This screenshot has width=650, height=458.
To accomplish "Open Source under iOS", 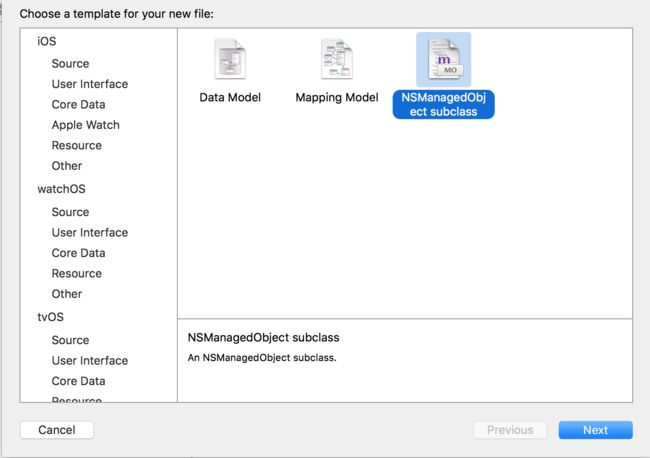I will coord(70,63).
